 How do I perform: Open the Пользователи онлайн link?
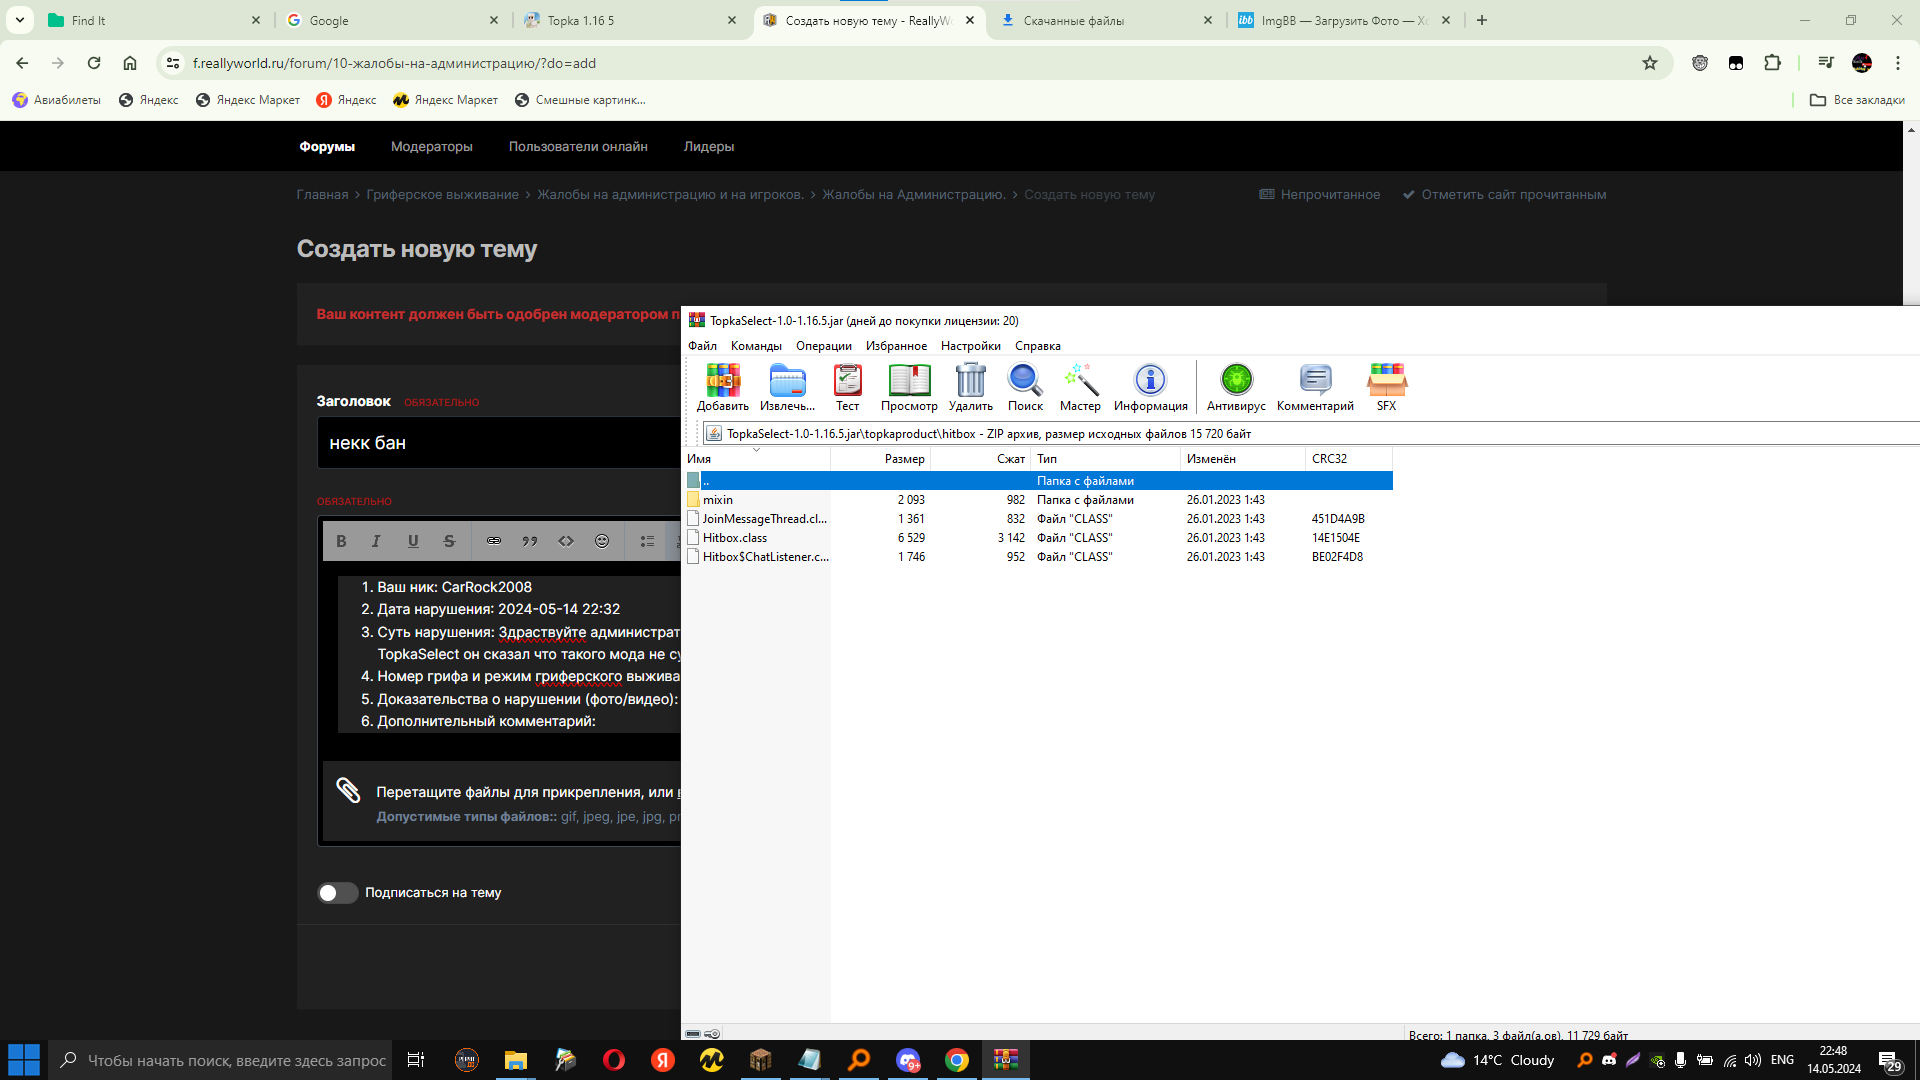578,147
